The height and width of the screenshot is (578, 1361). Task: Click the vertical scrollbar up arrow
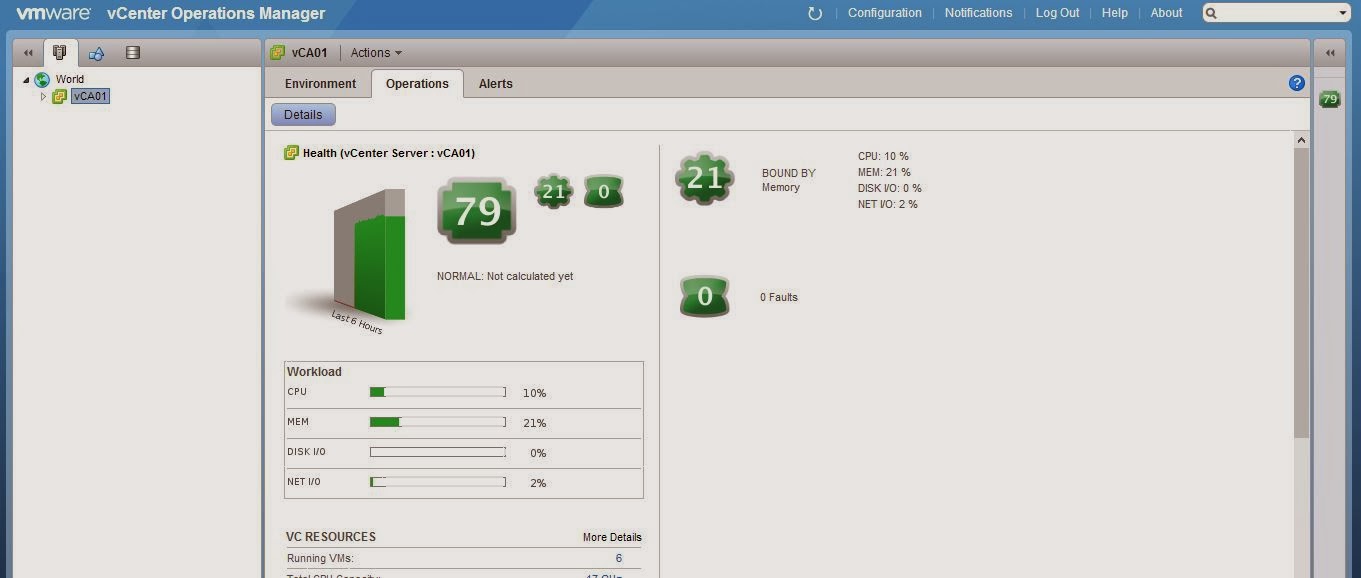[x=1301, y=140]
